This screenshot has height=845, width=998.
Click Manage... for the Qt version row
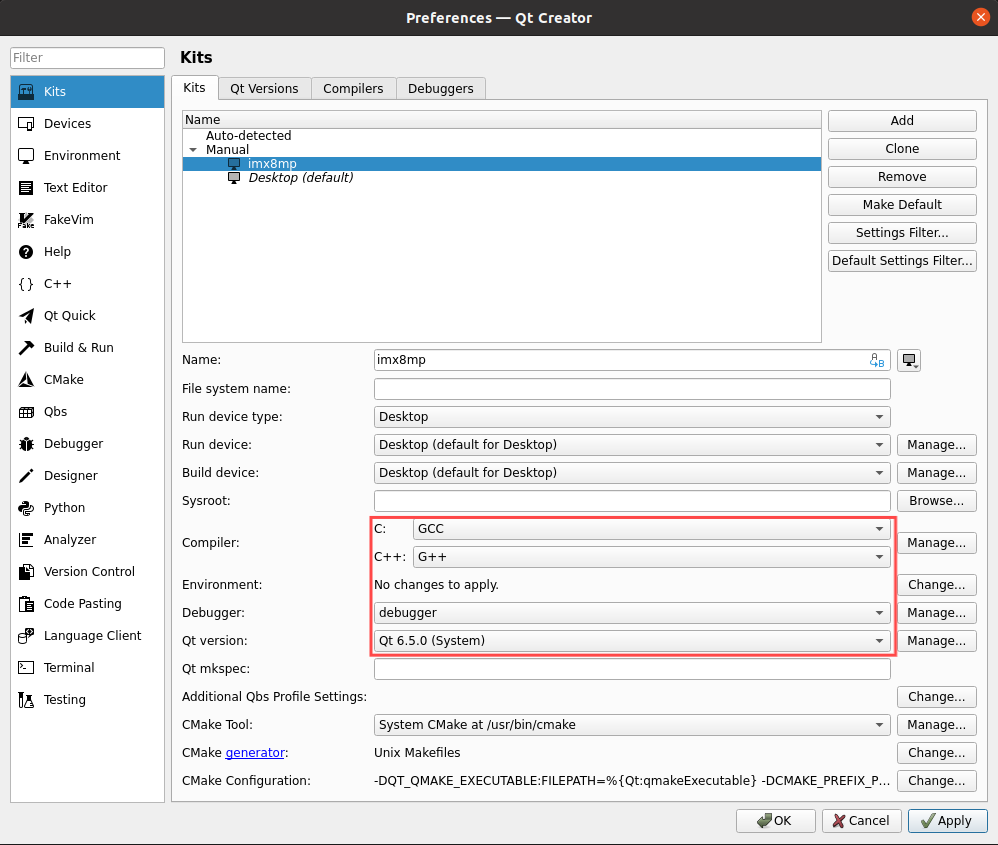[936, 641]
